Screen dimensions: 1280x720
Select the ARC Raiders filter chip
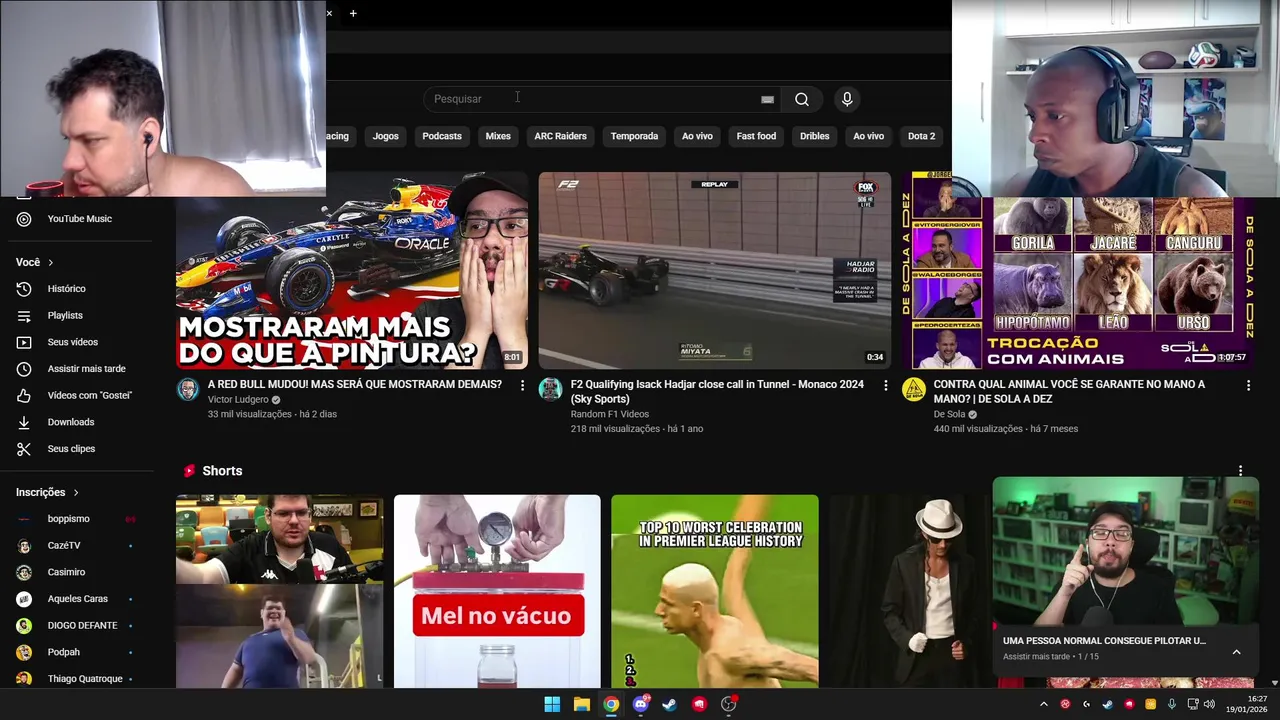(x=560, y=136)
